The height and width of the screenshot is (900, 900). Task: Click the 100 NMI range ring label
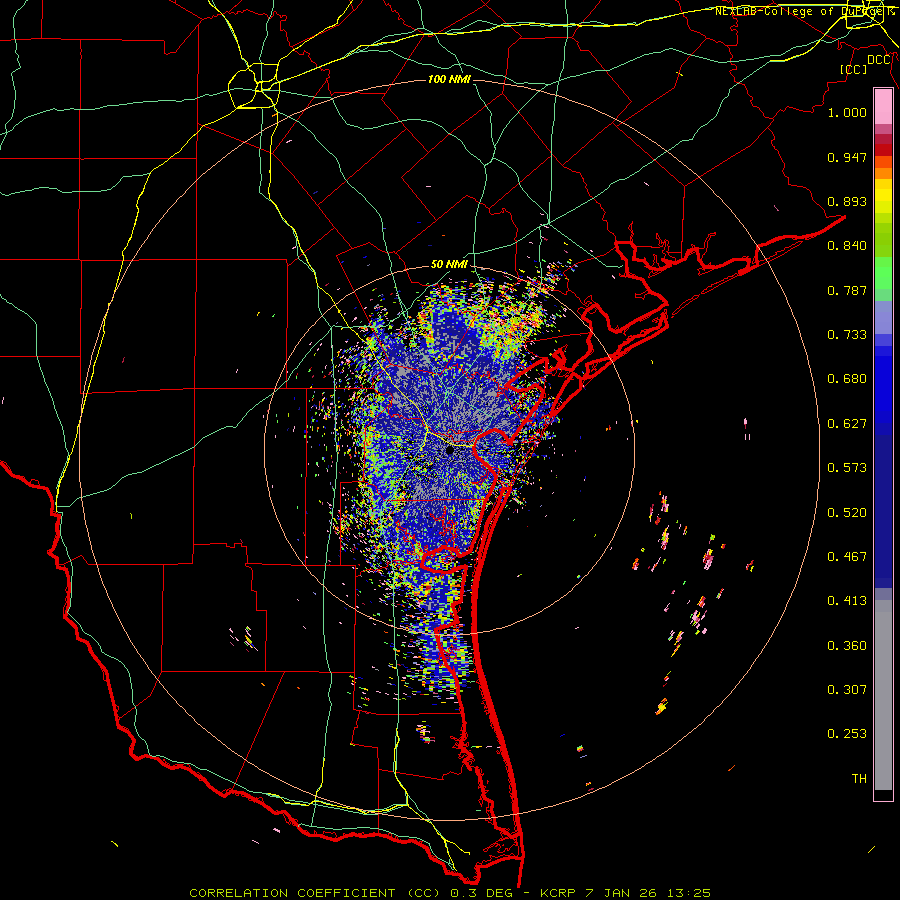click(x=449, y=79)
